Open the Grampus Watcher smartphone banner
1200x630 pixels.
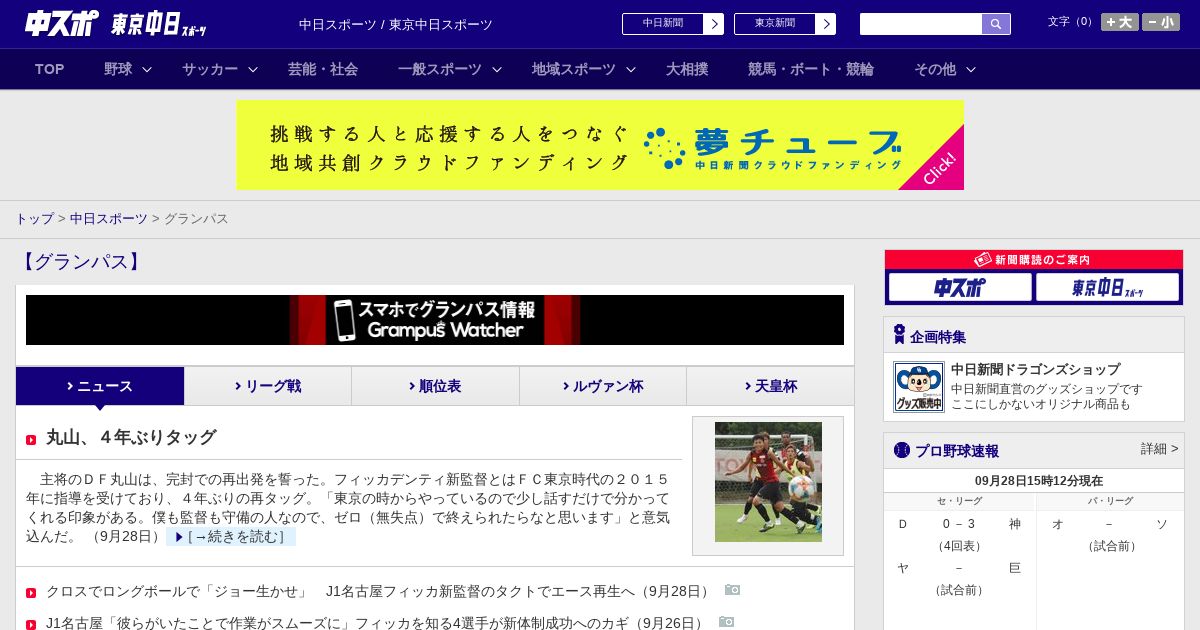tap(435, 320)
